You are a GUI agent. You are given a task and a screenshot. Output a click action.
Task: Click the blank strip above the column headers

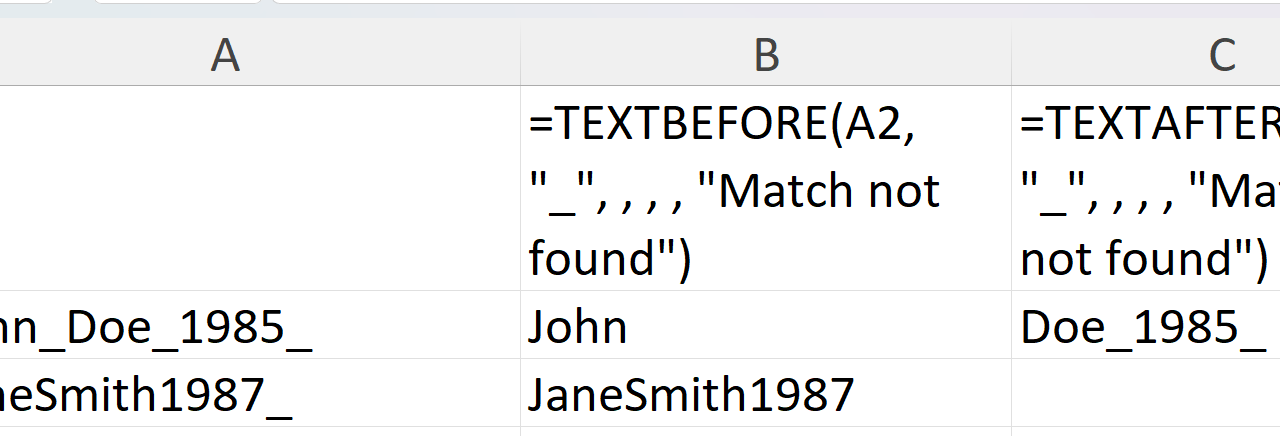coord(640,10)
